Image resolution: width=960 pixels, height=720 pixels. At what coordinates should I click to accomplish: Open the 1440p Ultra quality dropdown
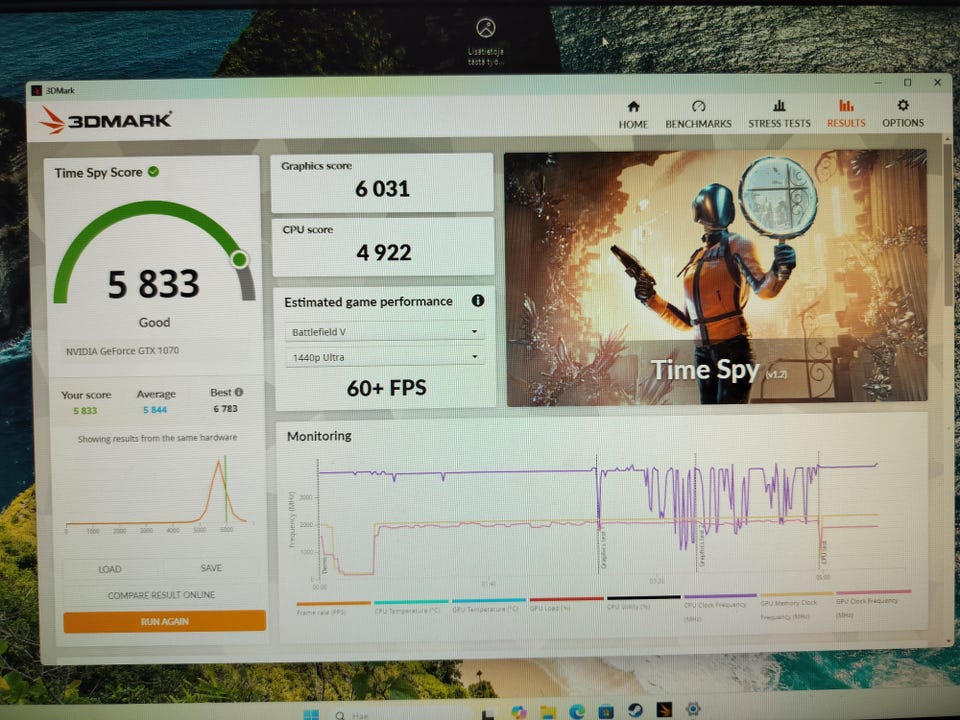(384, 357)
